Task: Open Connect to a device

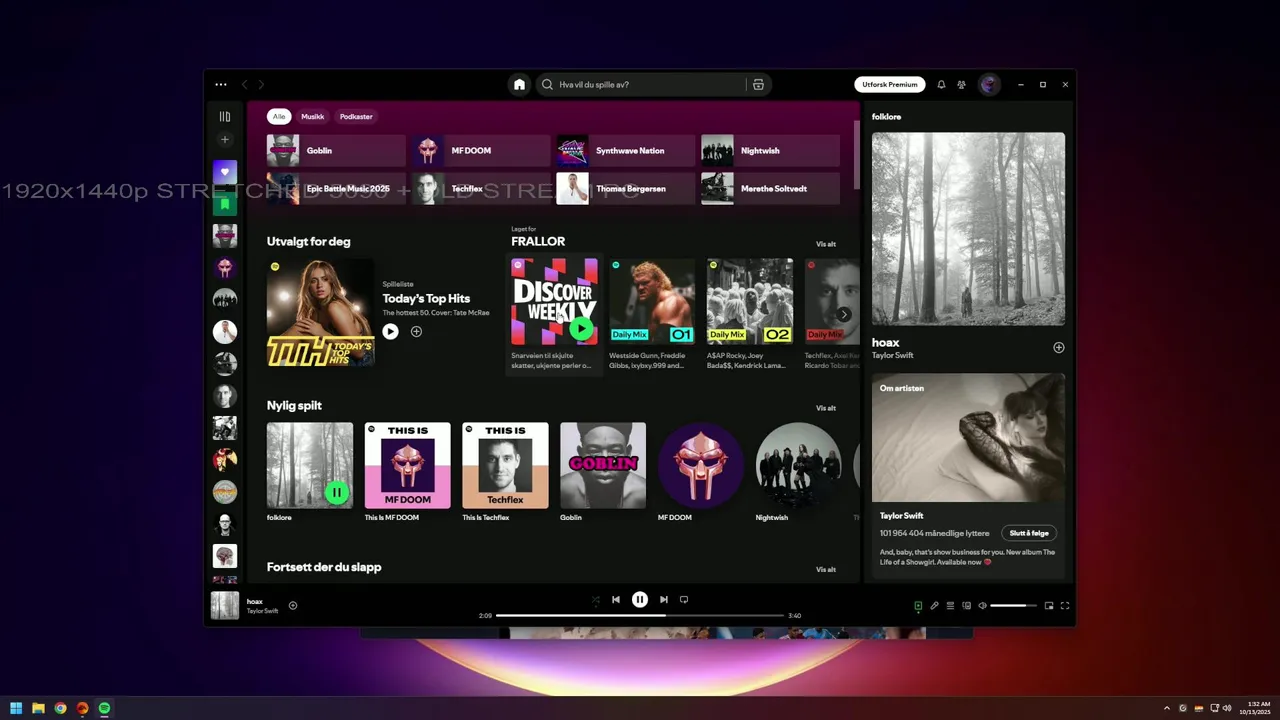Action: click(966, 606)
